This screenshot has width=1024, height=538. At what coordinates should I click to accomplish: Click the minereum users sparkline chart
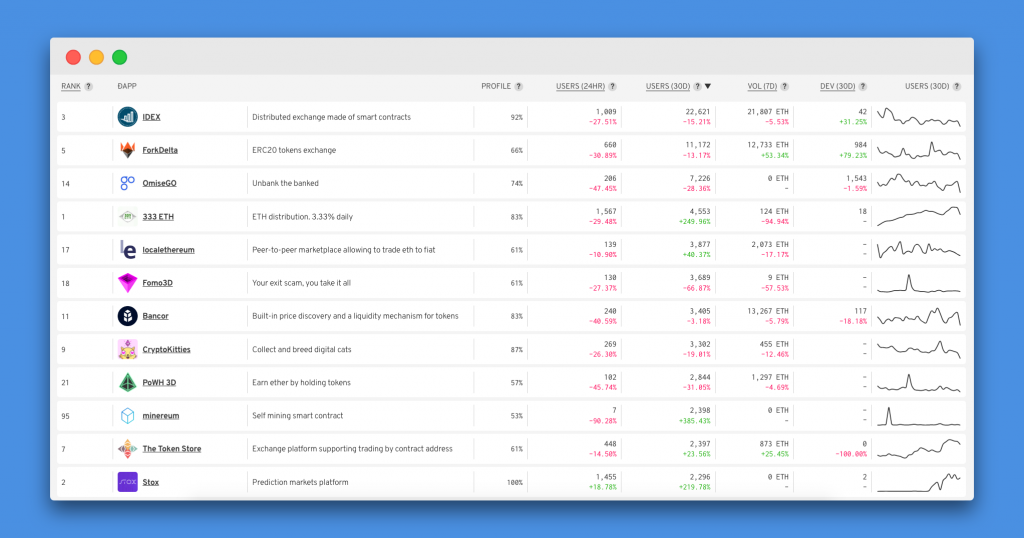click(x=918, y=415)
